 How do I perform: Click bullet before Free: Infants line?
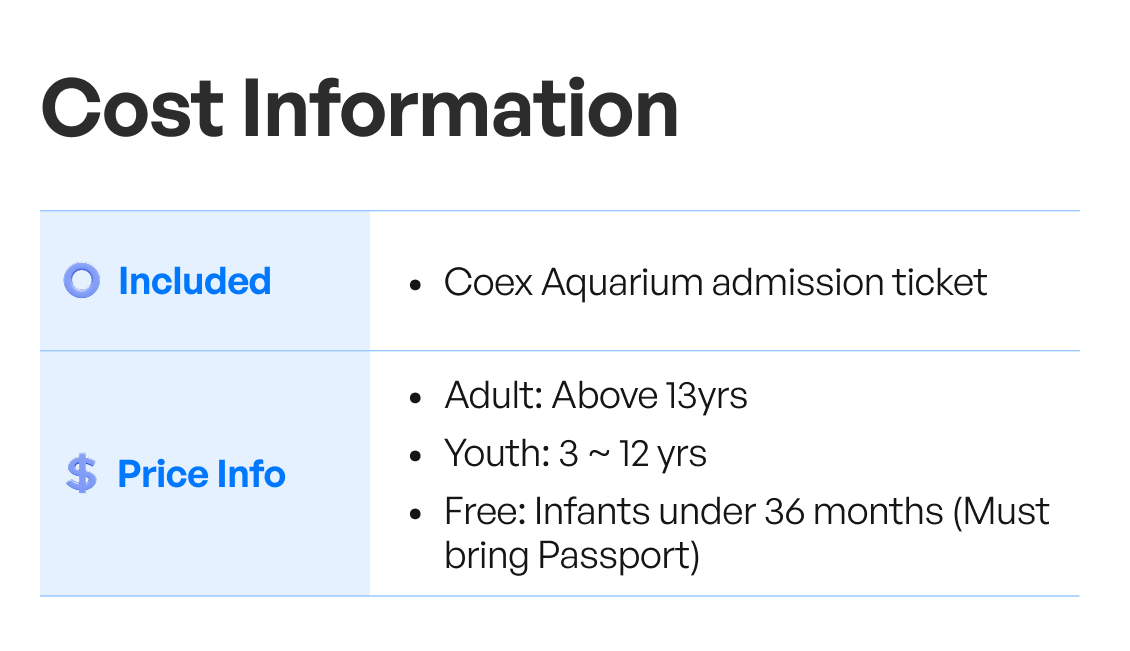(414, 514)
